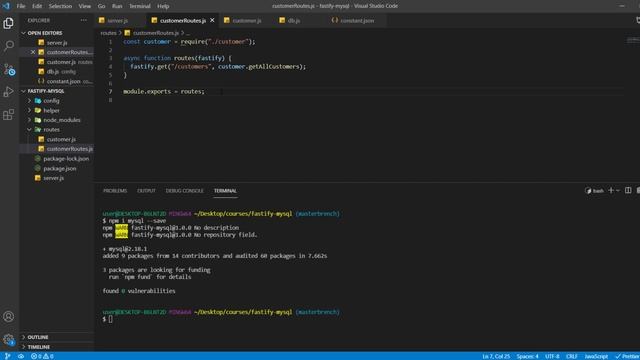The height and width of the screenshot is (360, 640).
Task: Open the File menu
Action: coord(21,6)
